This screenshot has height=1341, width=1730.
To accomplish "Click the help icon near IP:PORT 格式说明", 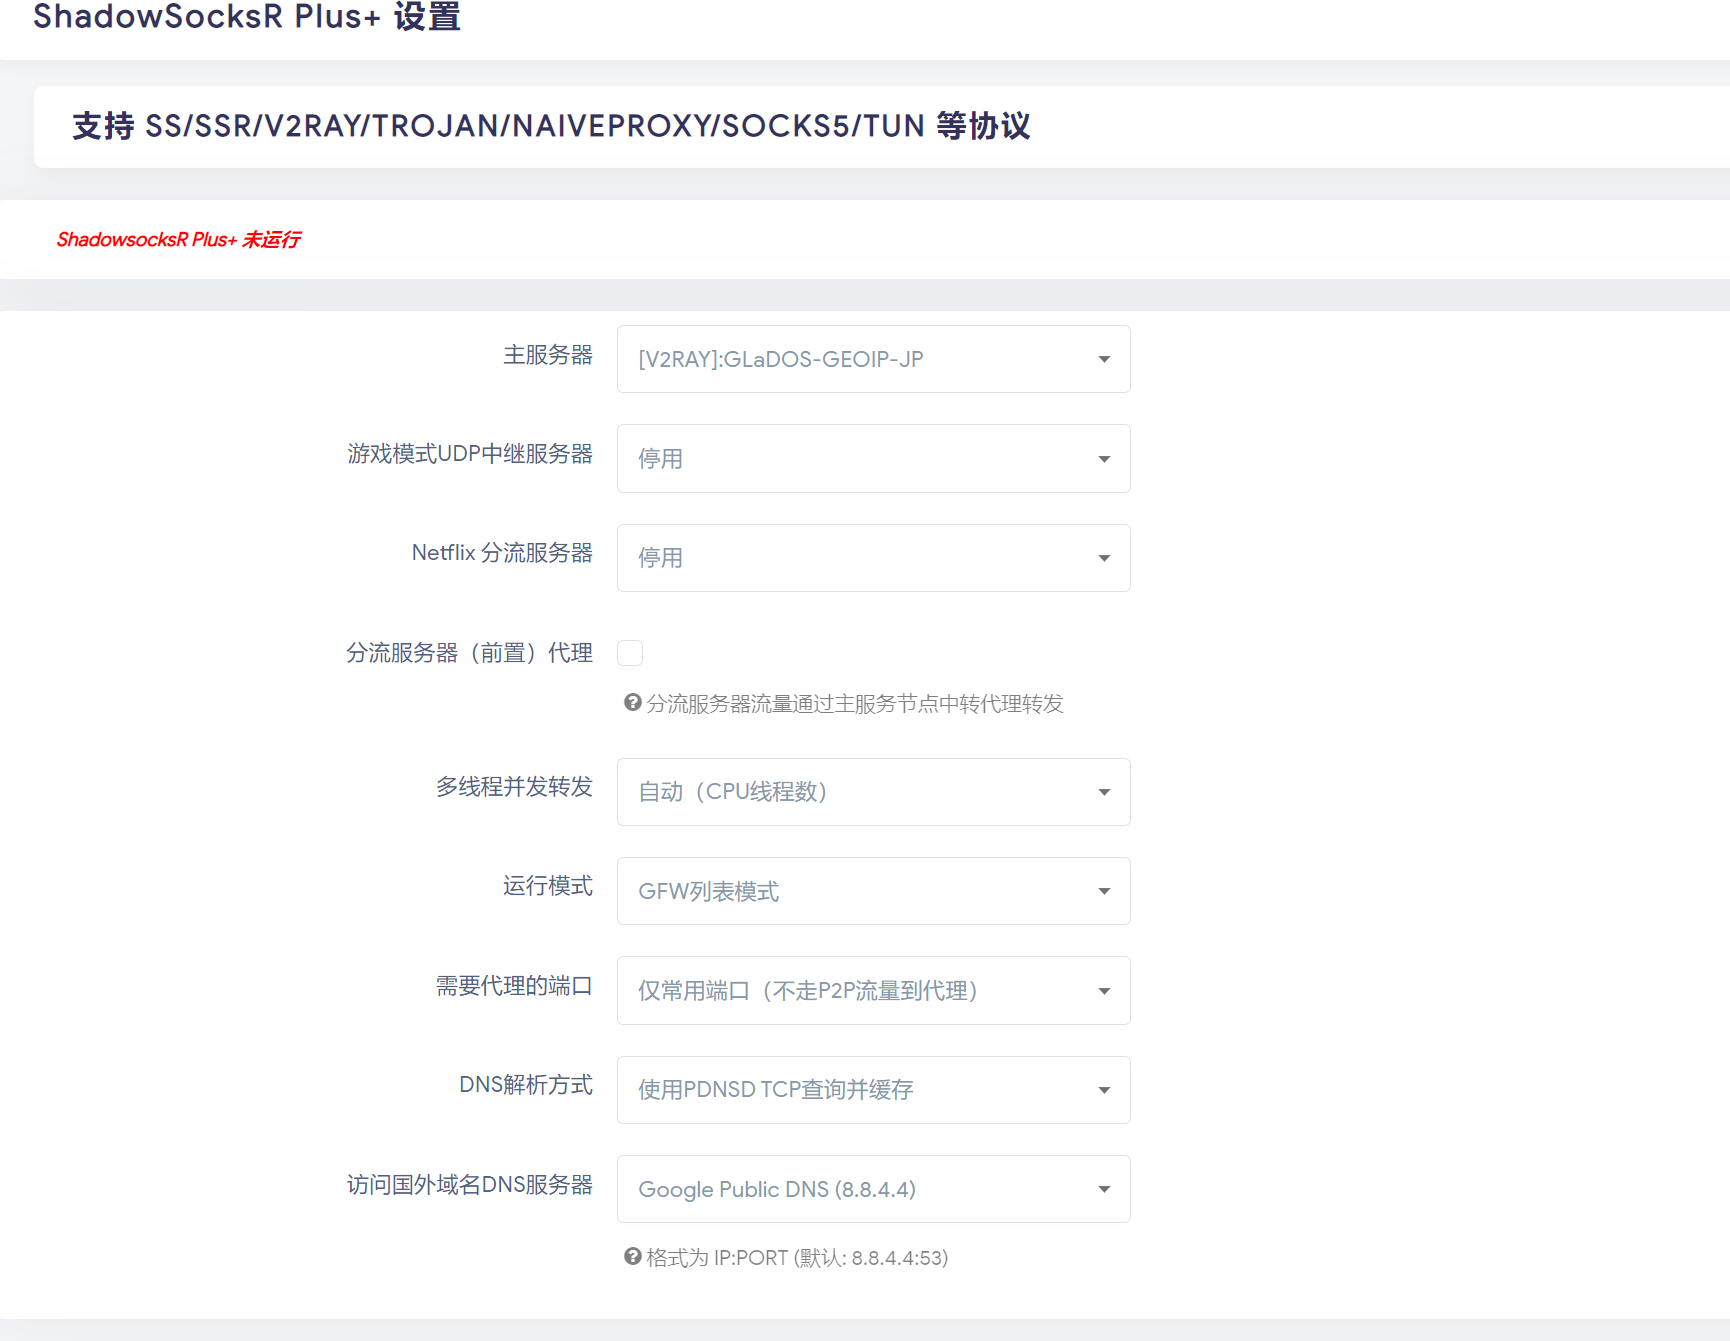I will click(631, 1257).
